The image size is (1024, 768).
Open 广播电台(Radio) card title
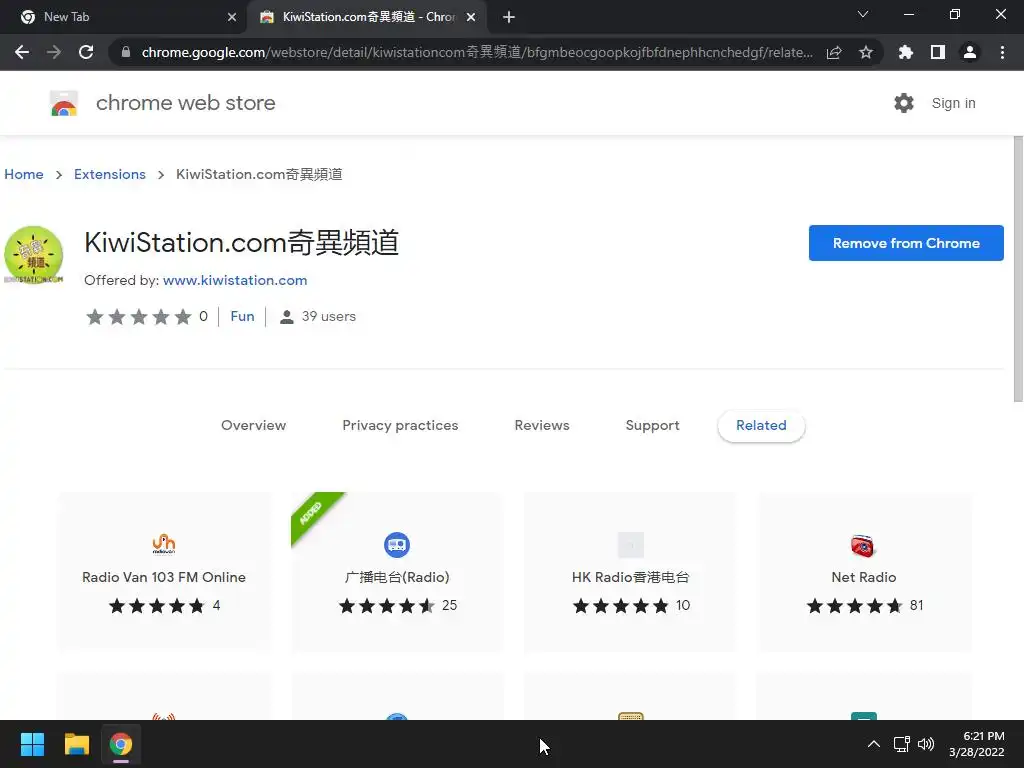click(x=397, y=577)
